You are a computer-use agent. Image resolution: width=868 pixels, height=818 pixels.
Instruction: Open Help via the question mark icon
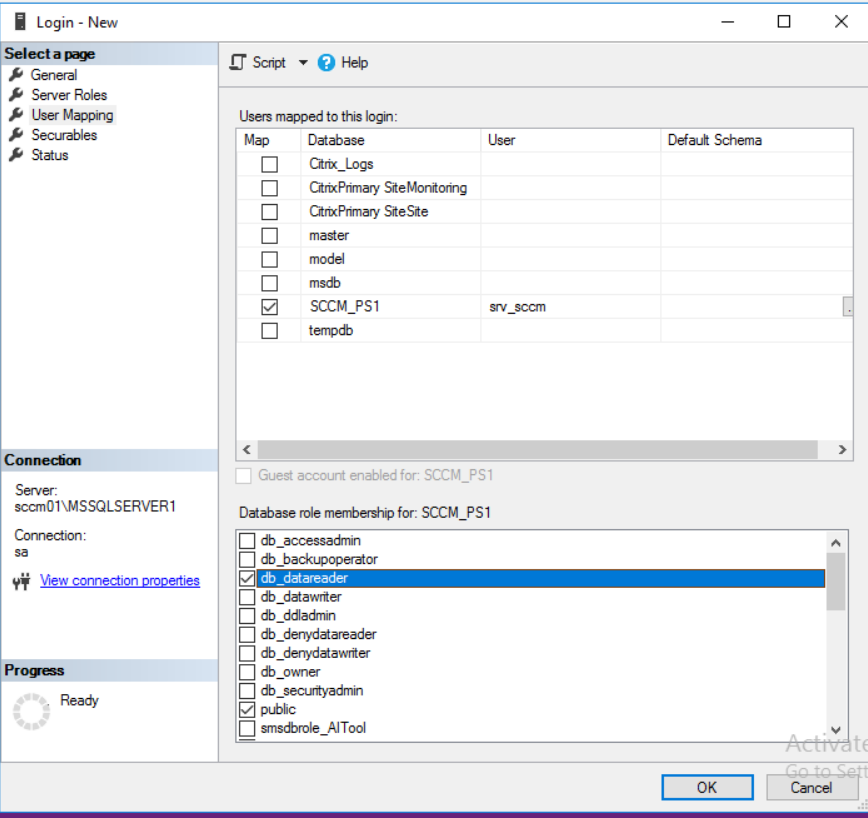coord(325,61)
